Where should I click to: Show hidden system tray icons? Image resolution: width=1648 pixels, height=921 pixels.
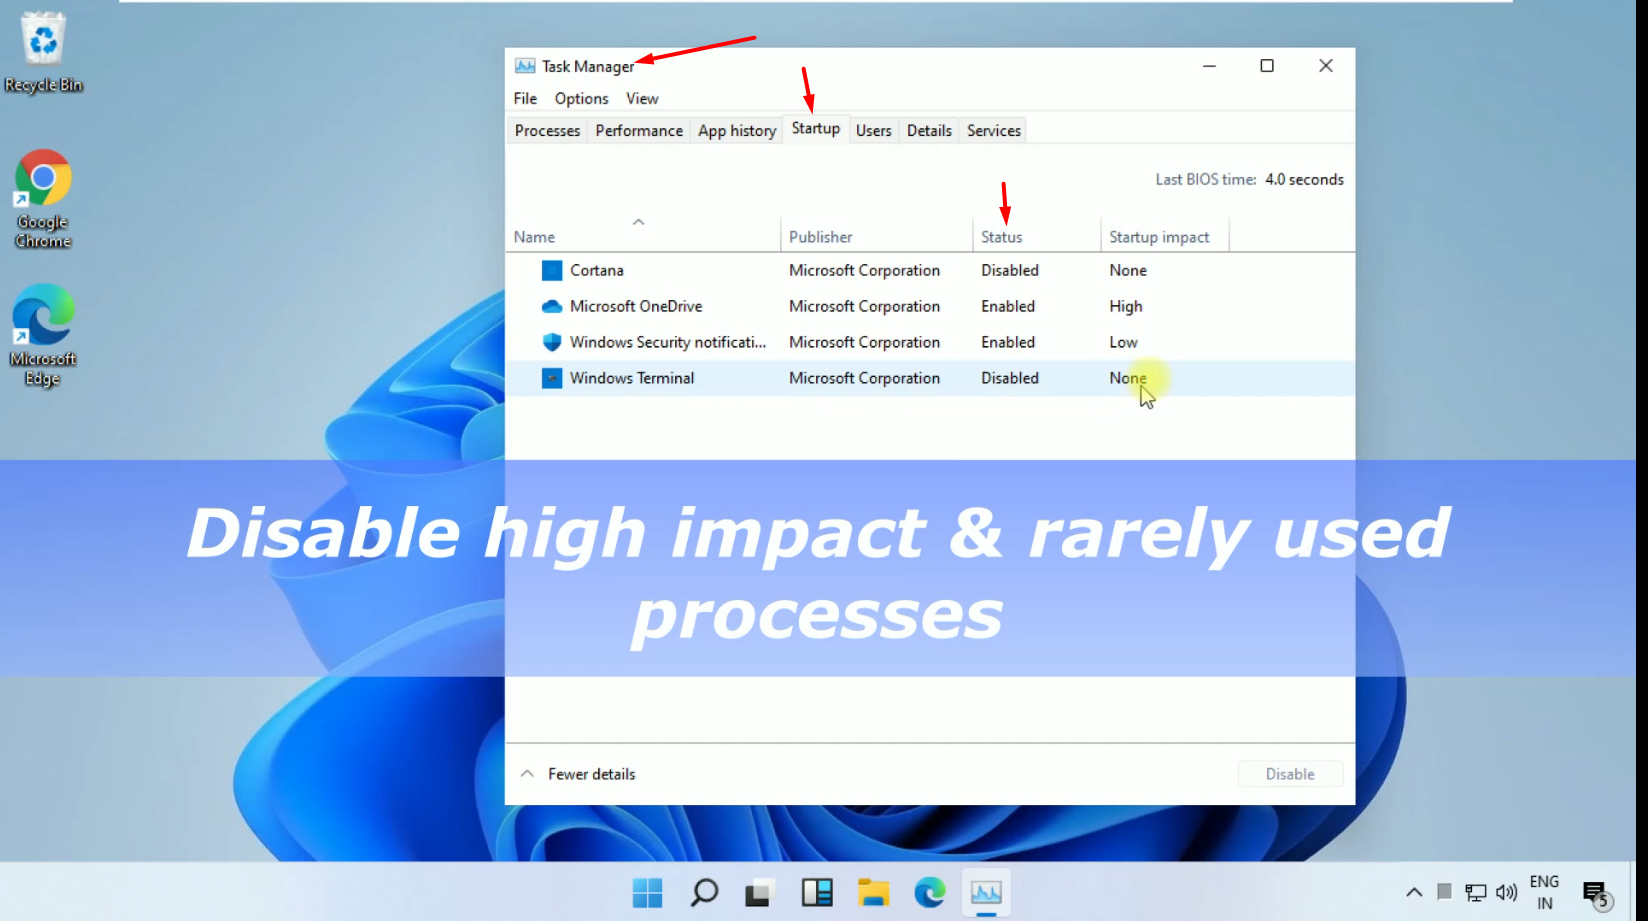click(x=1414, y=892)
